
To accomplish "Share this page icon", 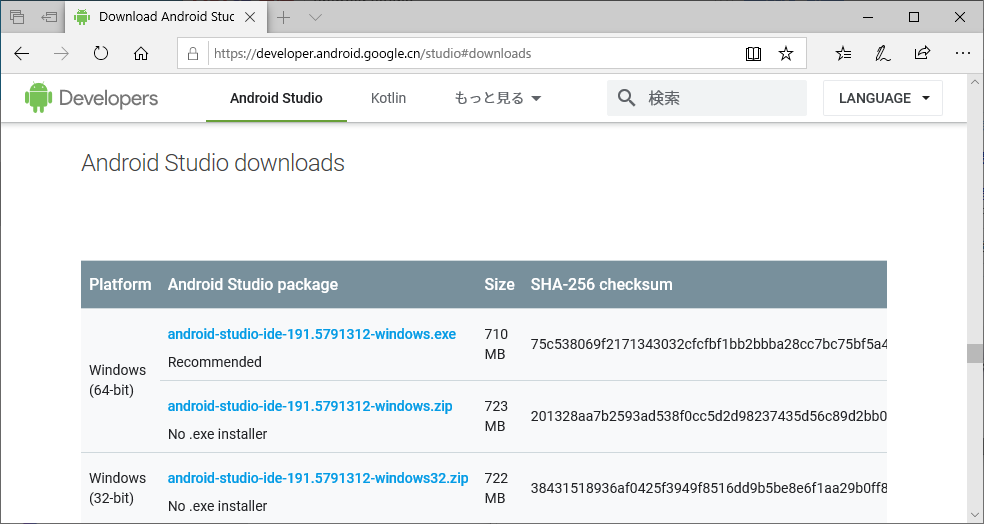I will point(922,53).
